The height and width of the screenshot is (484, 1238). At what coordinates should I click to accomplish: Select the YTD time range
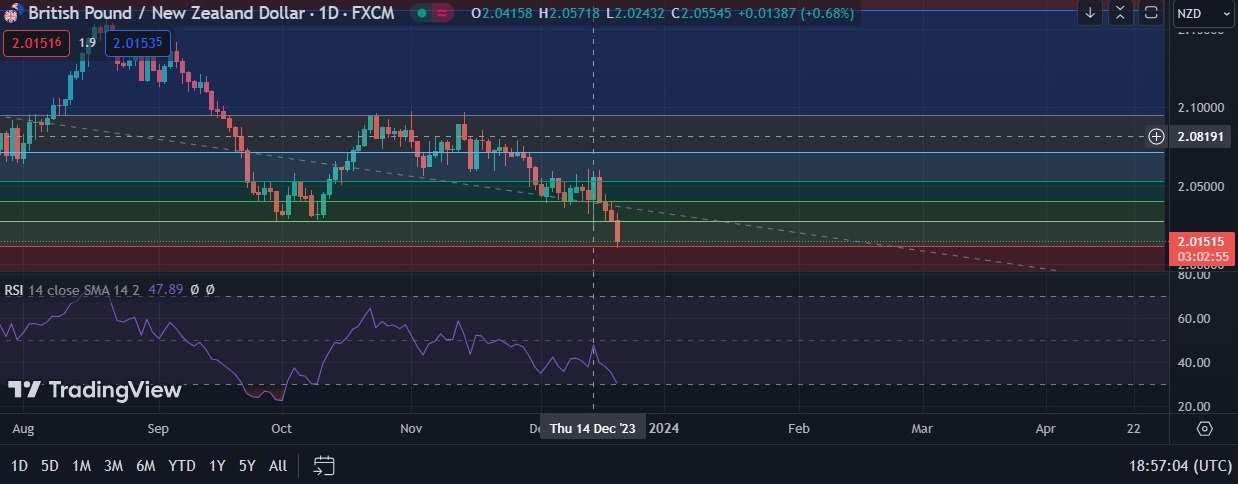tap(182, 465)
